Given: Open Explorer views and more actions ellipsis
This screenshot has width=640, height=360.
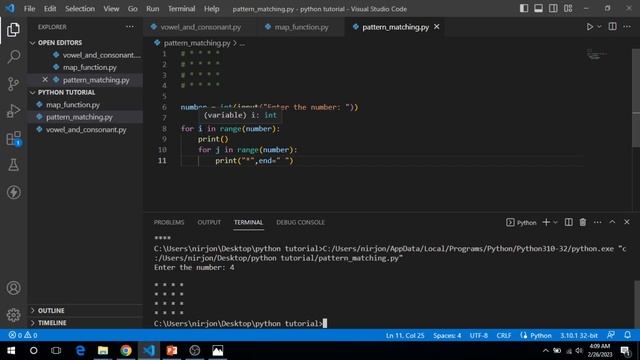Looking at the screenshot, I should tap(130, 27).
